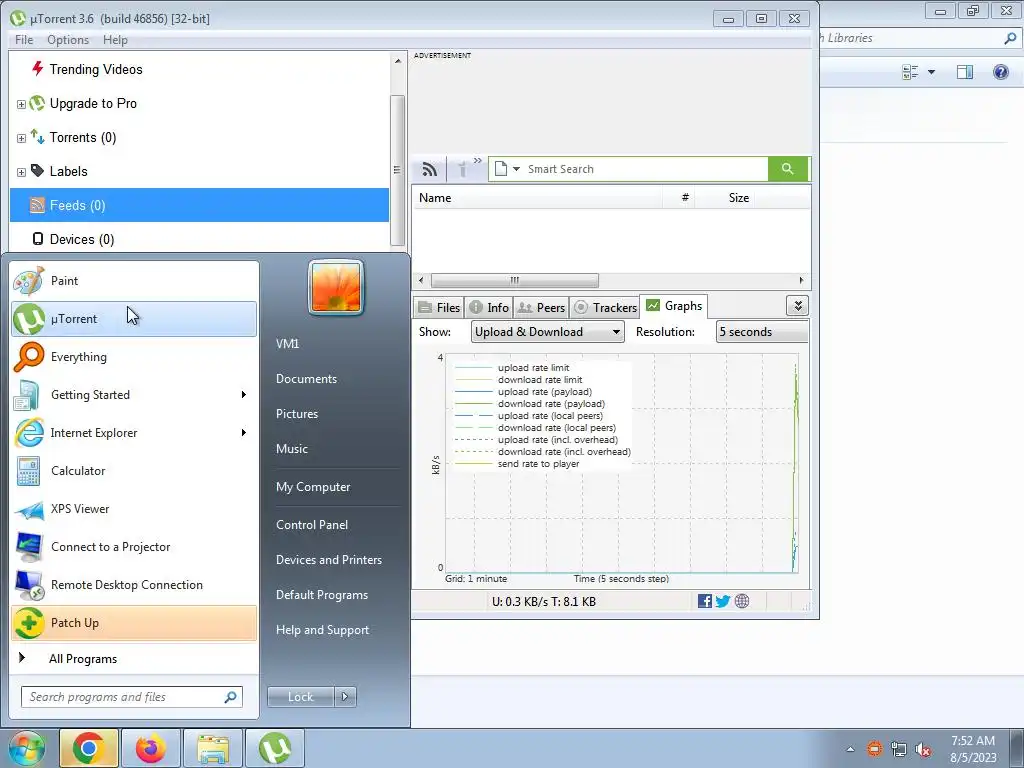Open Internet Explorer jump list arrow
This screenshot has width=1024, height=768.
pyautogui.click(x=243, y=432)
